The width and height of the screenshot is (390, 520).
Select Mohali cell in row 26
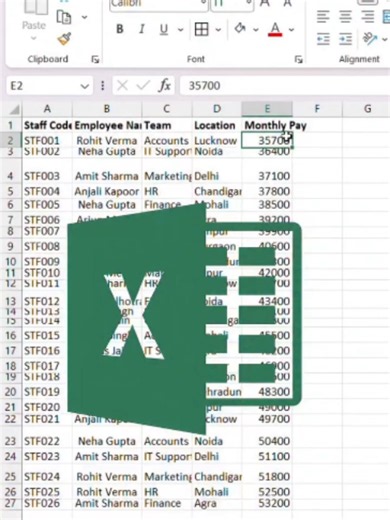[x=217, y=492]
